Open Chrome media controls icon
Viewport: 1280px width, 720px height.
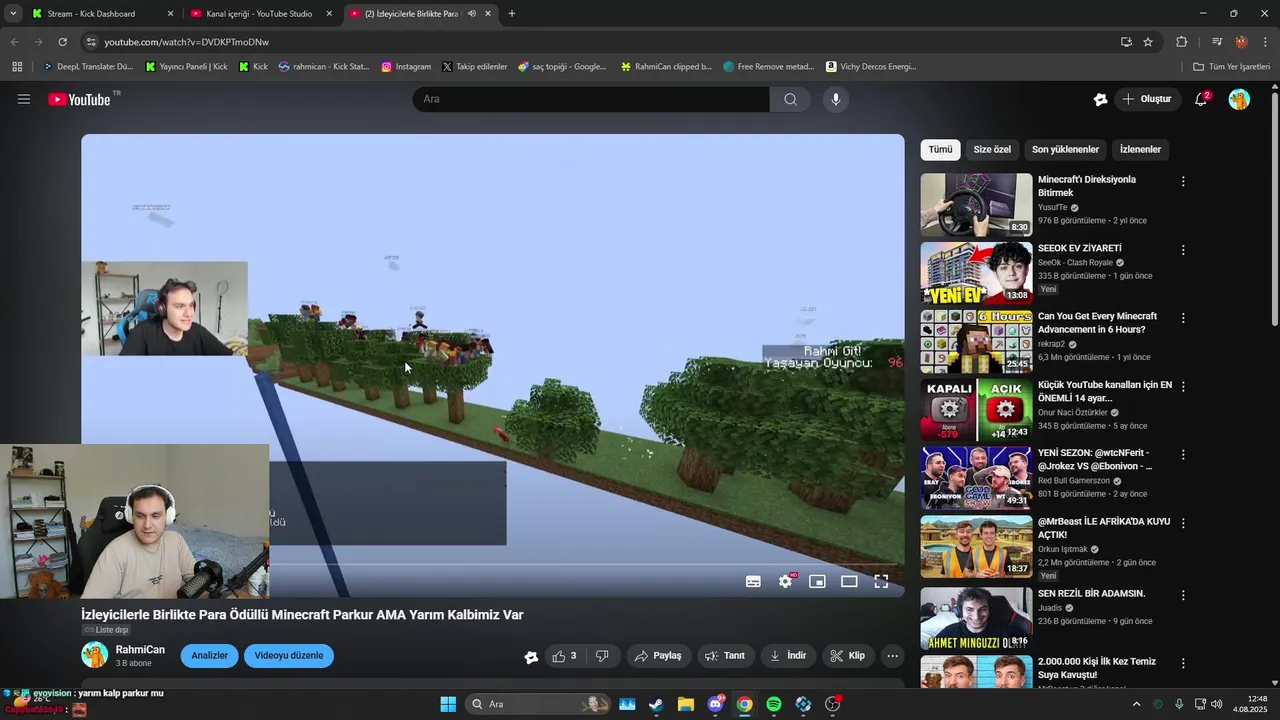pos(1217,42)
